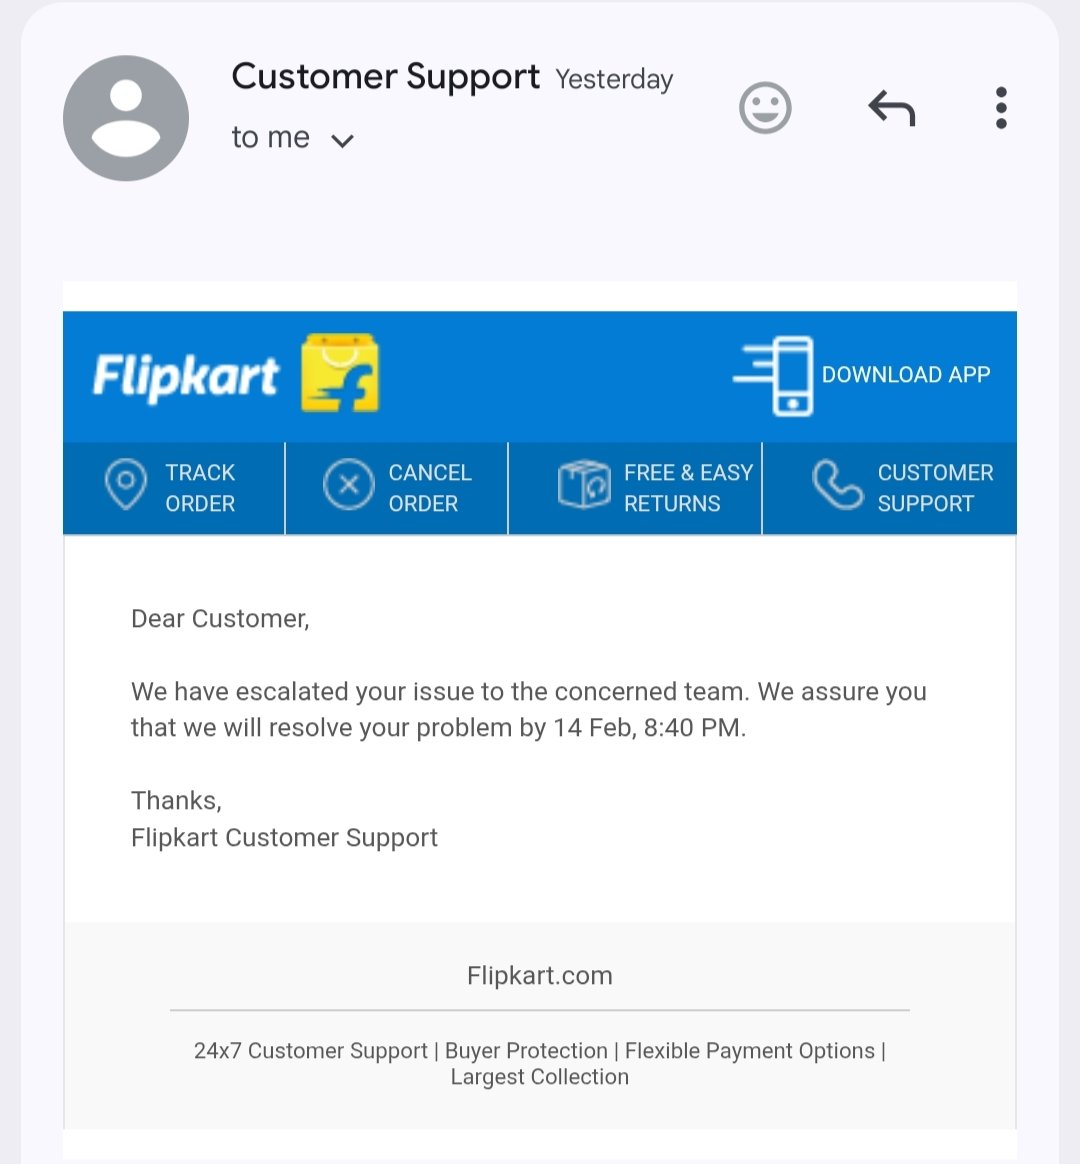
Task: Tap the 'Customer Support' sender name
Action: pos(385,77)
